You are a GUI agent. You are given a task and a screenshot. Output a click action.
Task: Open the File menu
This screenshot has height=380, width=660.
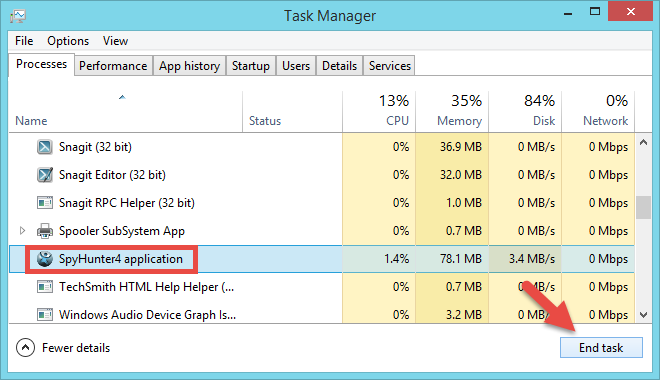click(24, 41)
